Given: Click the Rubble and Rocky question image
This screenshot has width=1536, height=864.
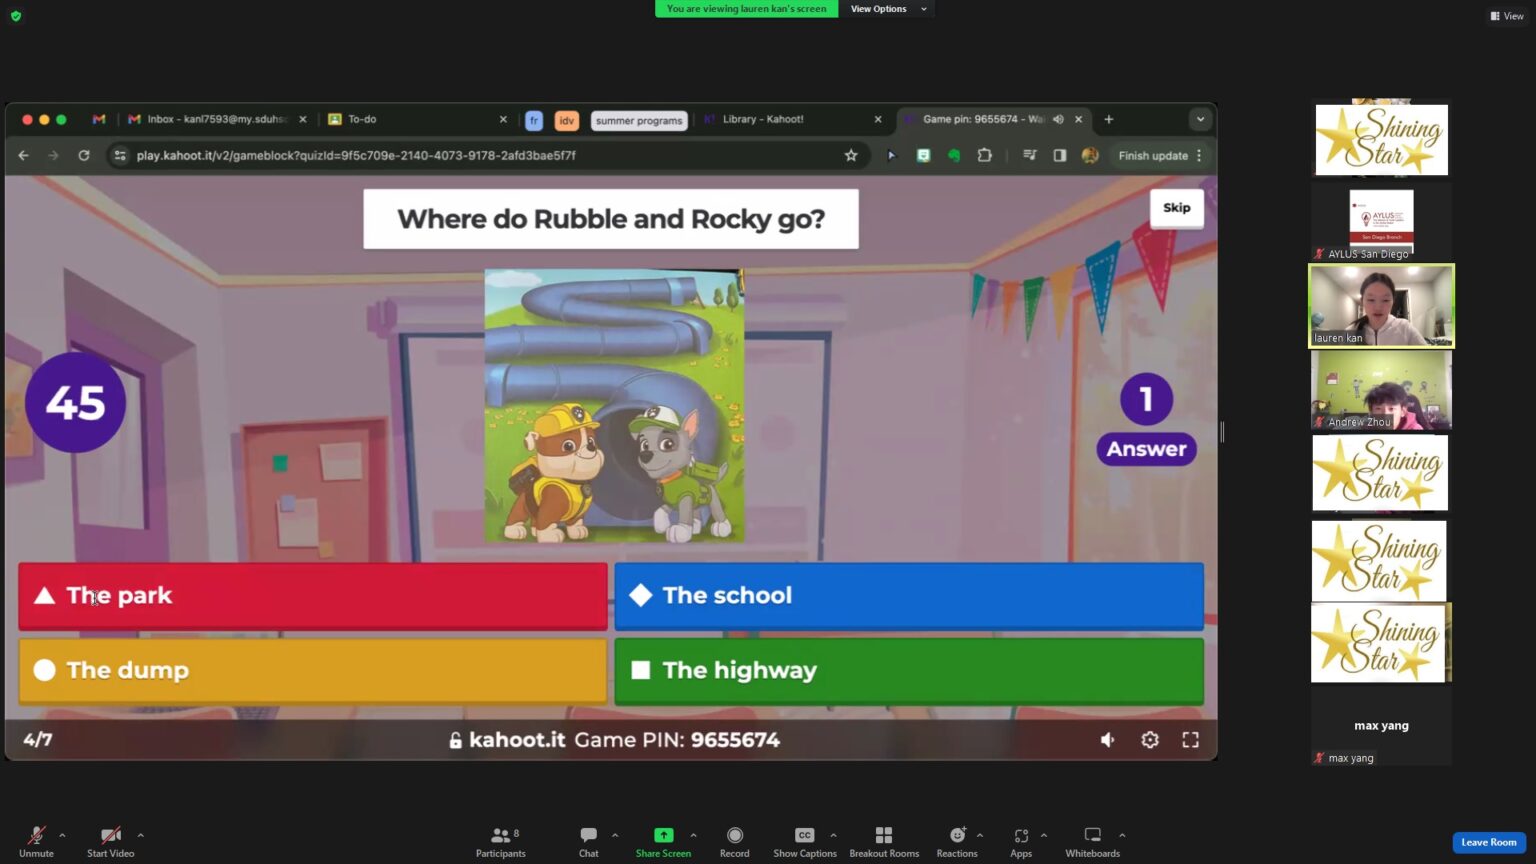Looking at the screenshot, I should click(x=614, y=405).
